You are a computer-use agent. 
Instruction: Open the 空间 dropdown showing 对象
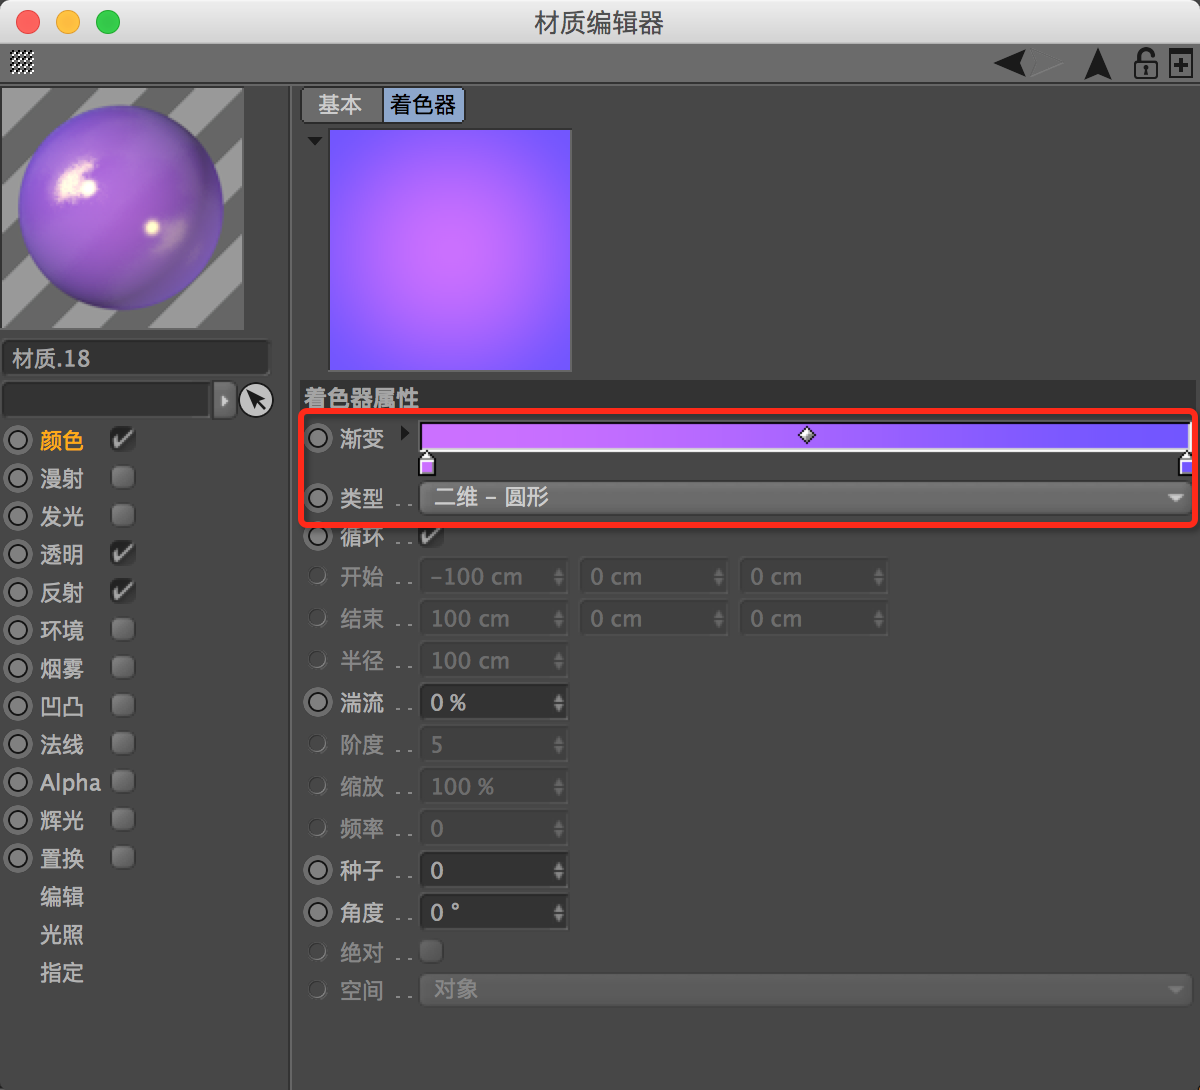805,990
